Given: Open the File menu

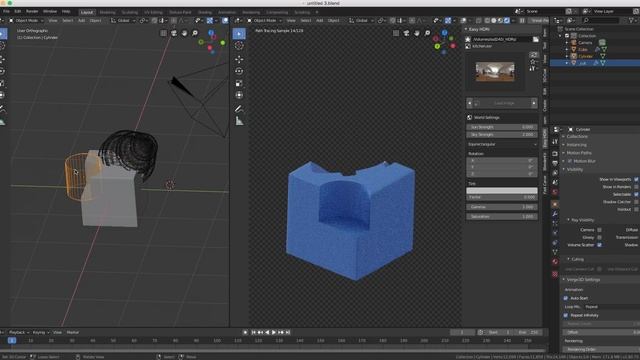Looking at the screenshot, I should 6,11.
